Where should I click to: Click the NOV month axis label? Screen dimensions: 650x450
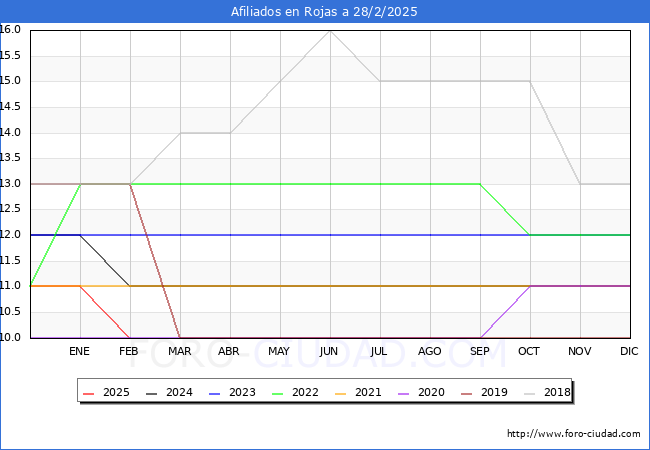[580, 351]
